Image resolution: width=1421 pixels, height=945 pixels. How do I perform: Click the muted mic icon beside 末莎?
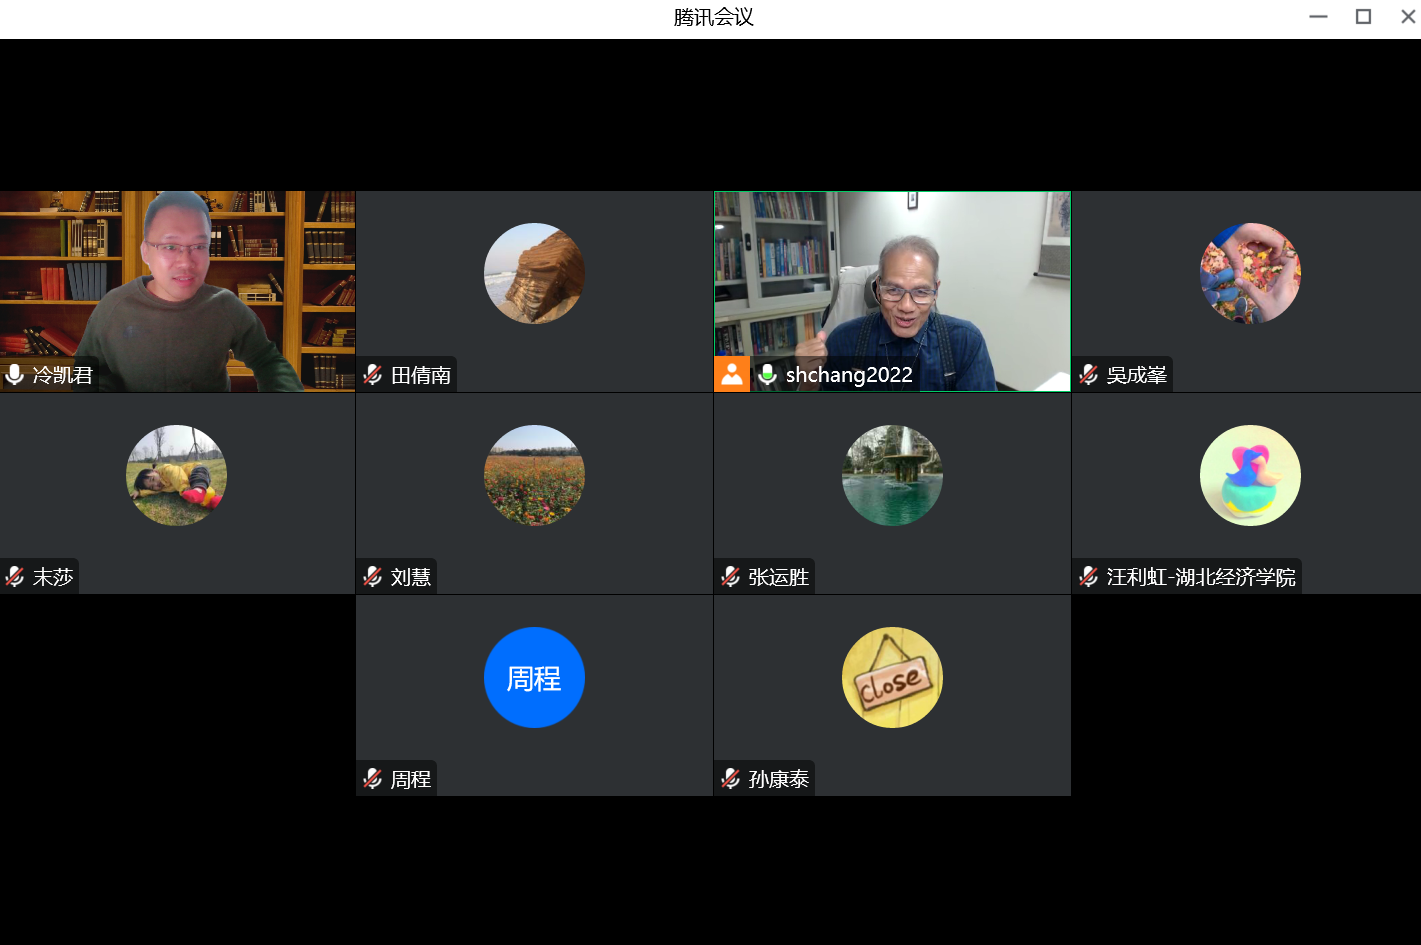15,577
